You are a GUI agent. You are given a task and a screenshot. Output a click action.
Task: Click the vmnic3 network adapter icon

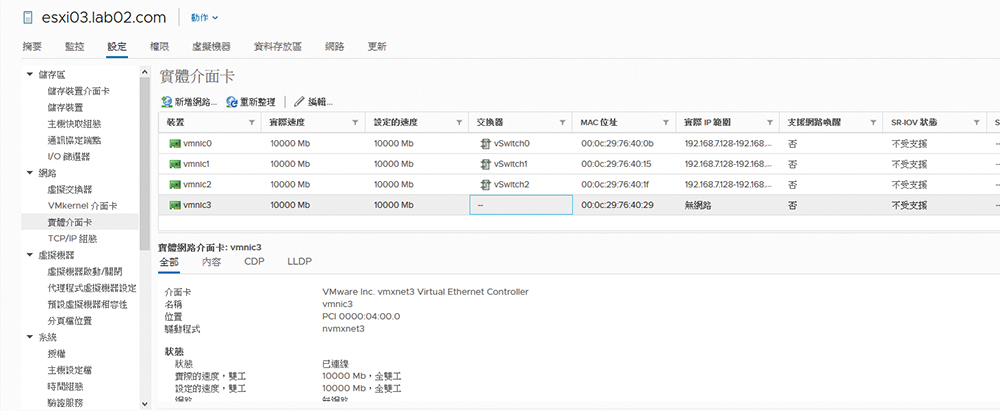point(175,205)
